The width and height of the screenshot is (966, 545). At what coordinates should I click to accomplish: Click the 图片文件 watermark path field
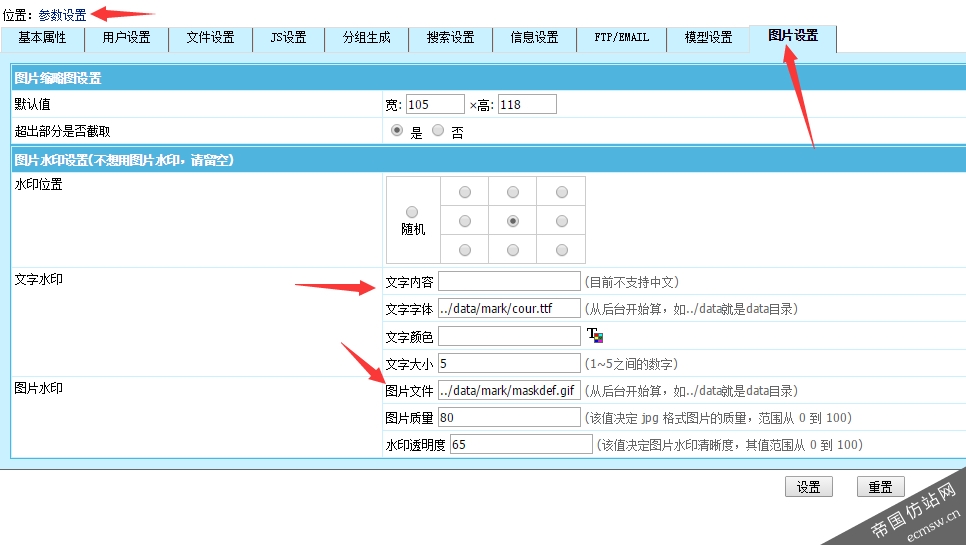(x=509, y=390)
